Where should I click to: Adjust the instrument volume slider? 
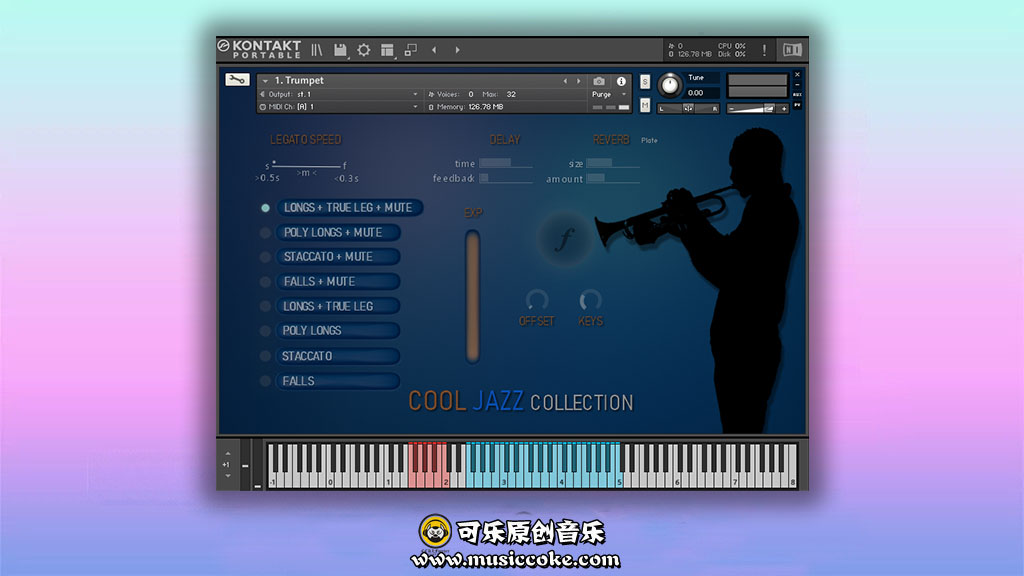coord(758,108)
